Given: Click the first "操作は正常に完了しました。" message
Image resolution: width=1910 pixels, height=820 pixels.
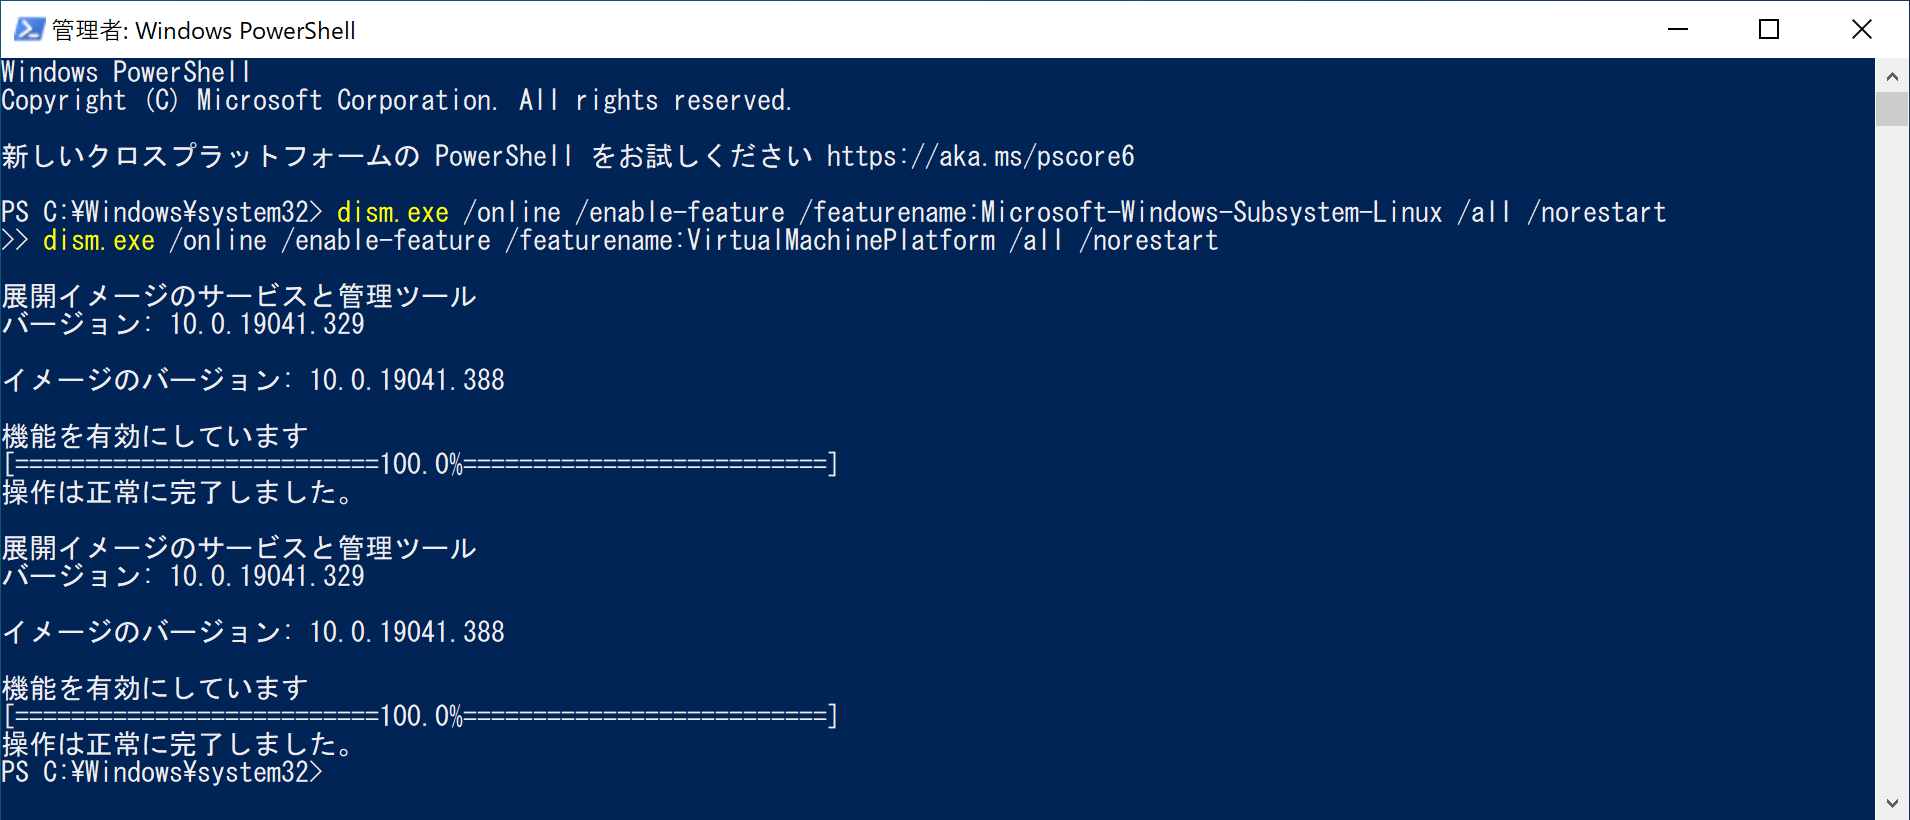Looking at the screenshot, I should point(177,493).
